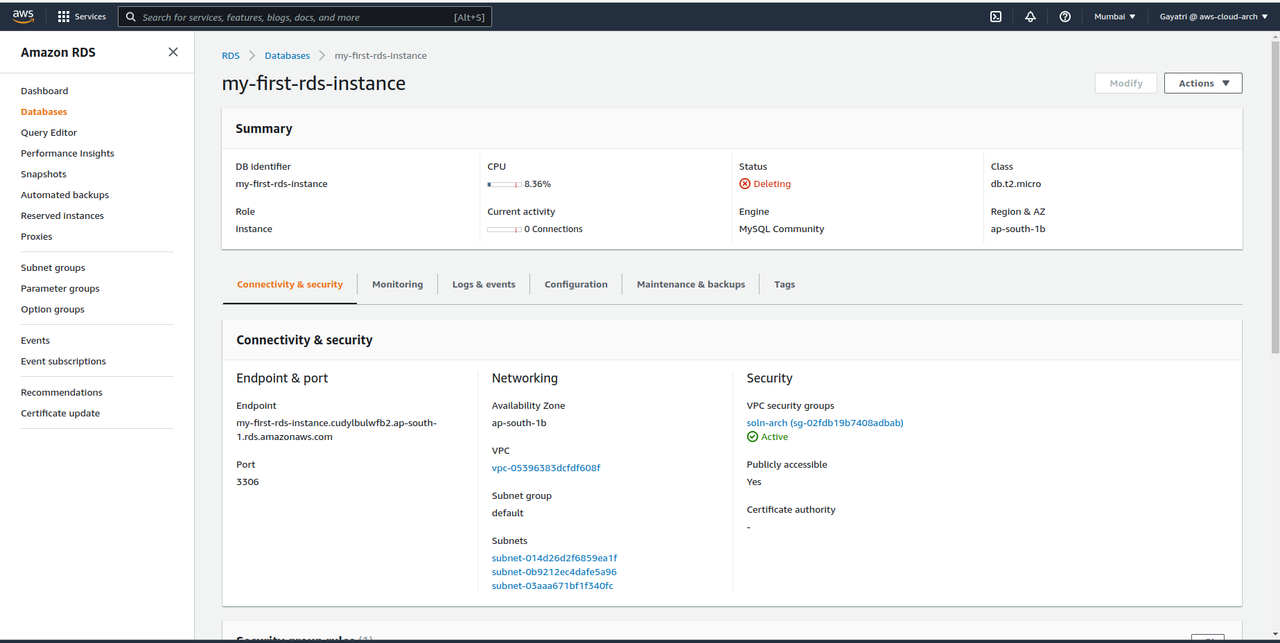Open the Gayatri account menu dropdown
This screenshot has height=643, width=1280.
(1213, 17)
